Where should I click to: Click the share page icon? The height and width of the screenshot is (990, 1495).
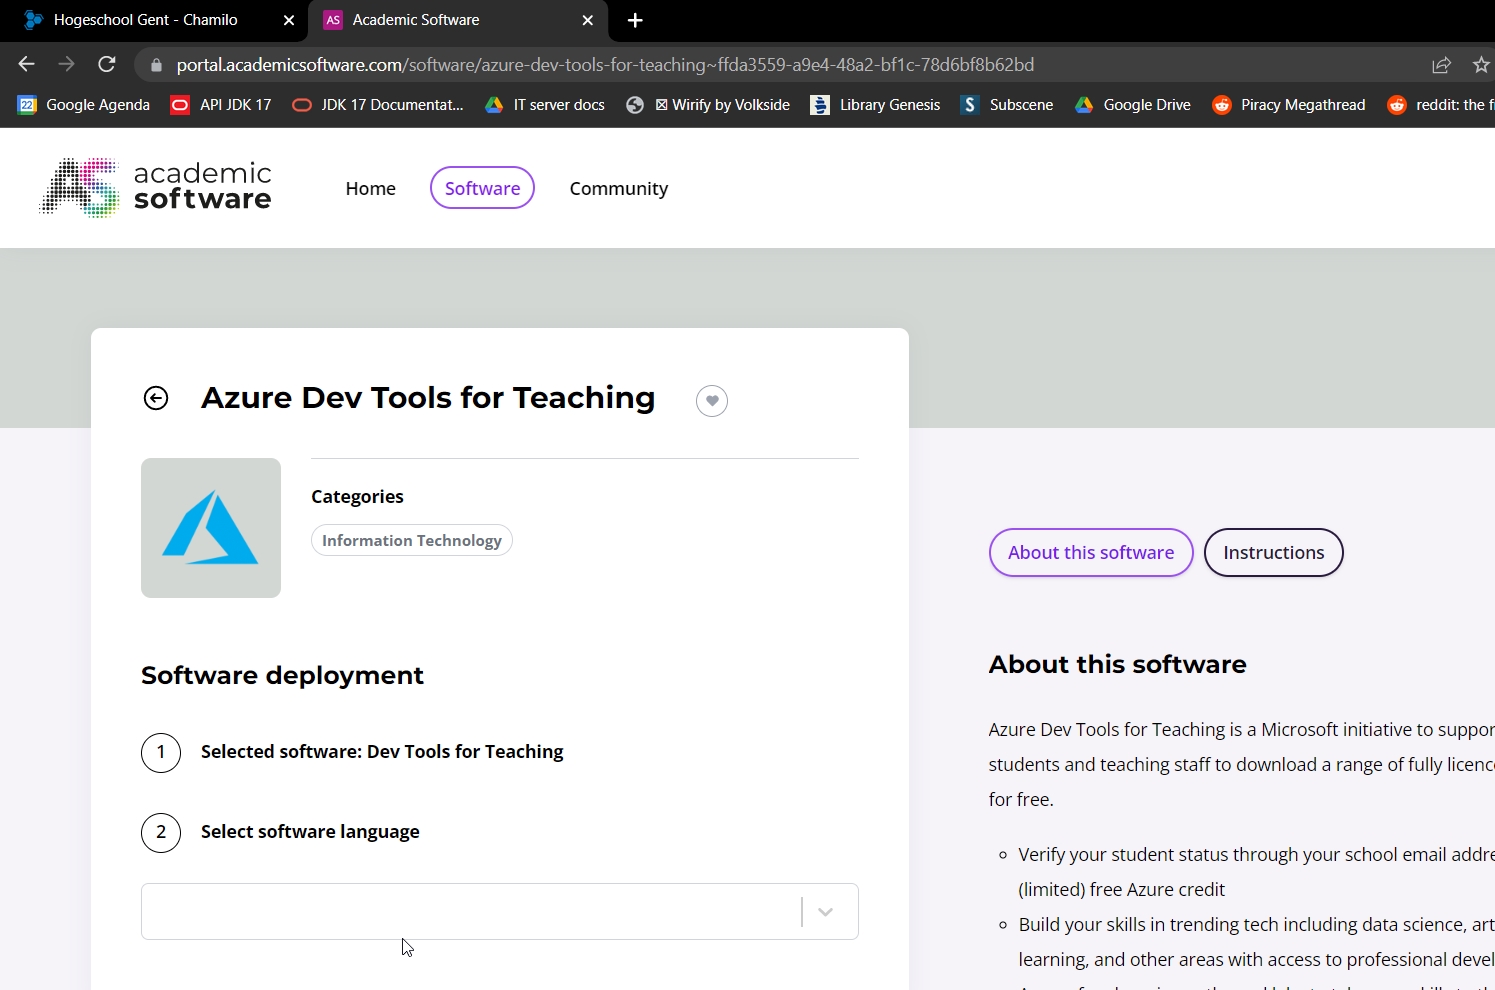tap(1441, 65)
